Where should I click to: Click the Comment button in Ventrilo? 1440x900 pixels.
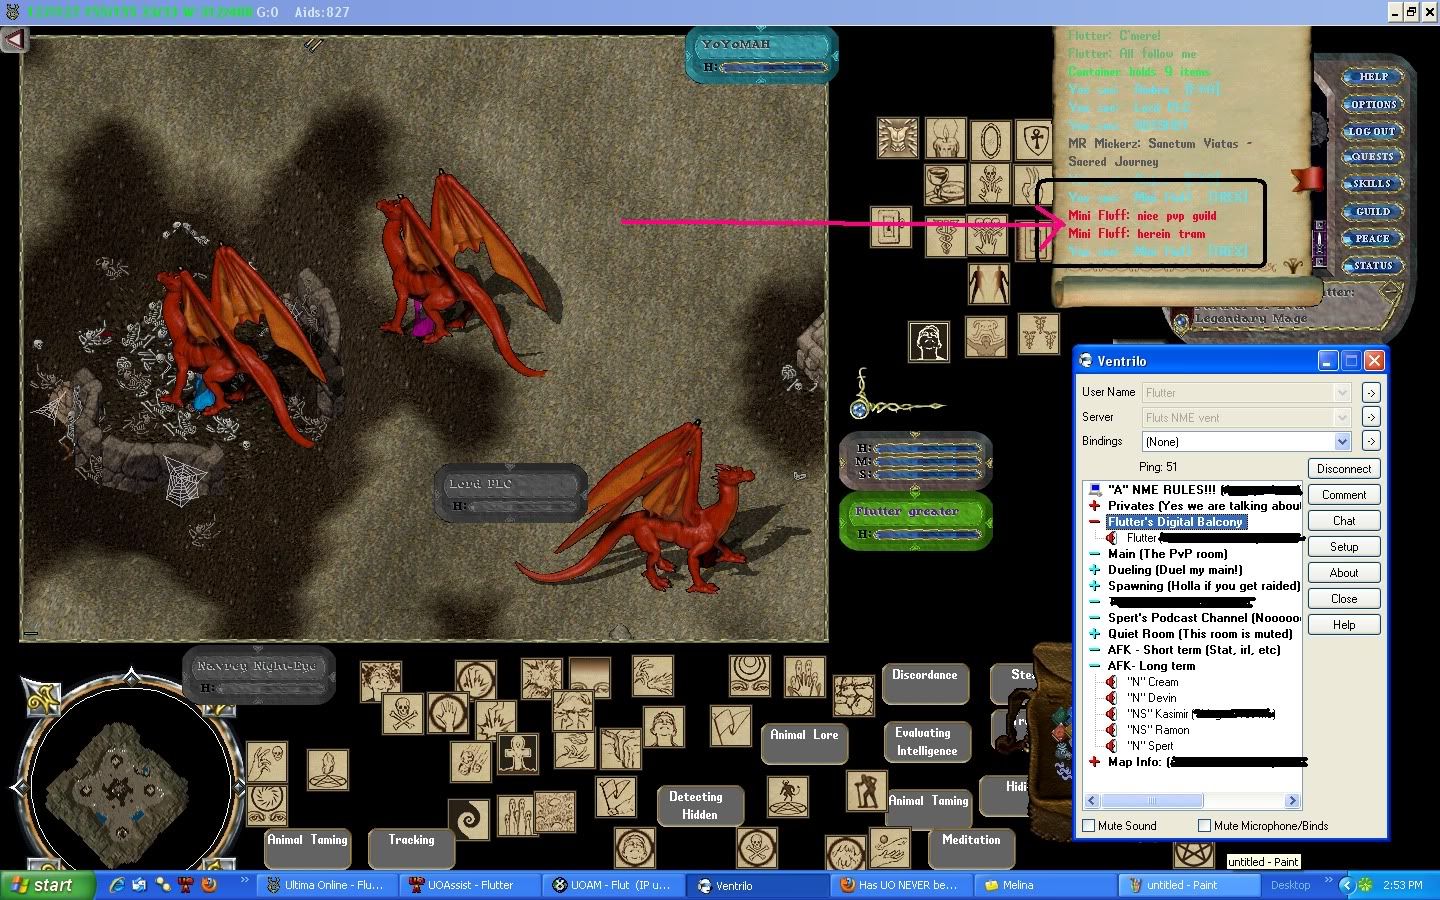tap(1344, 495)
